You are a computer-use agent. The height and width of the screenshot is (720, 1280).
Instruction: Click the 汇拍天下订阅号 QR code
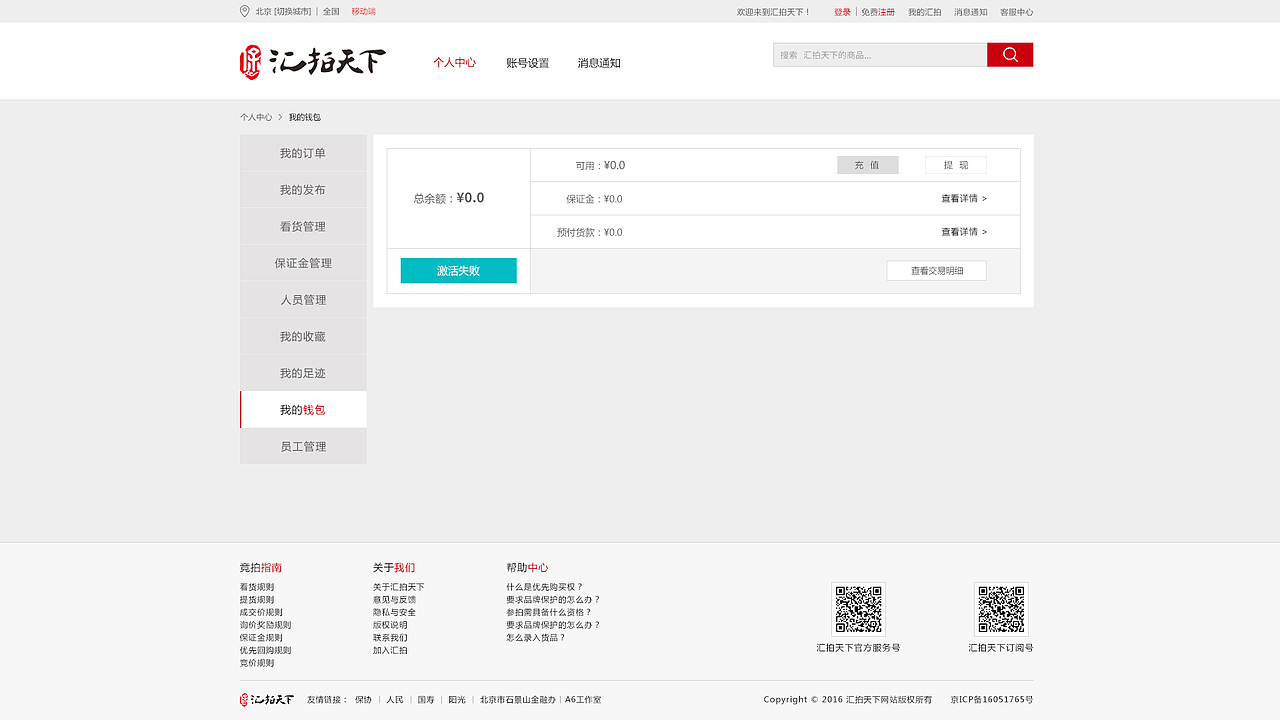1001,609
